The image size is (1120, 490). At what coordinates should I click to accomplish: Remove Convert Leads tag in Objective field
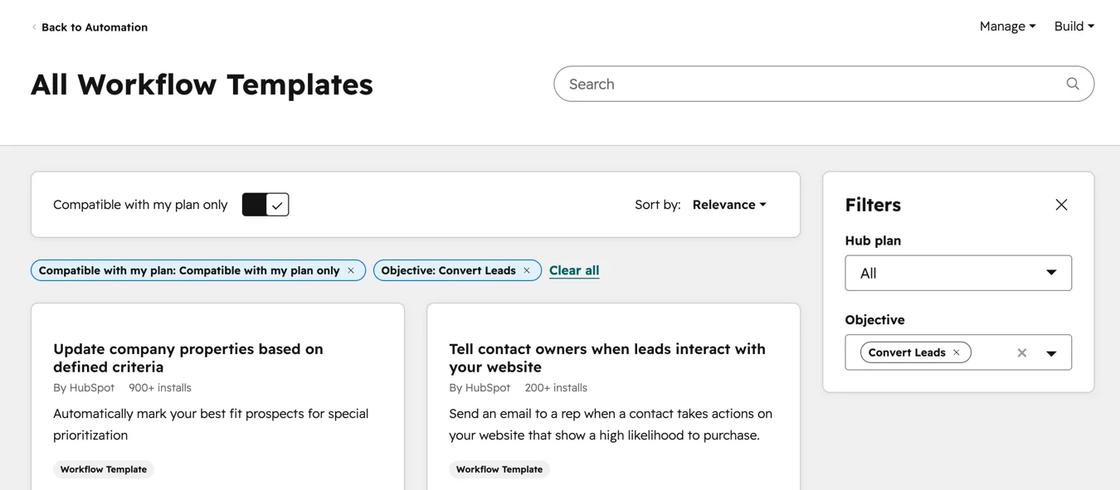pyautogui.click(x=956, y=352)
